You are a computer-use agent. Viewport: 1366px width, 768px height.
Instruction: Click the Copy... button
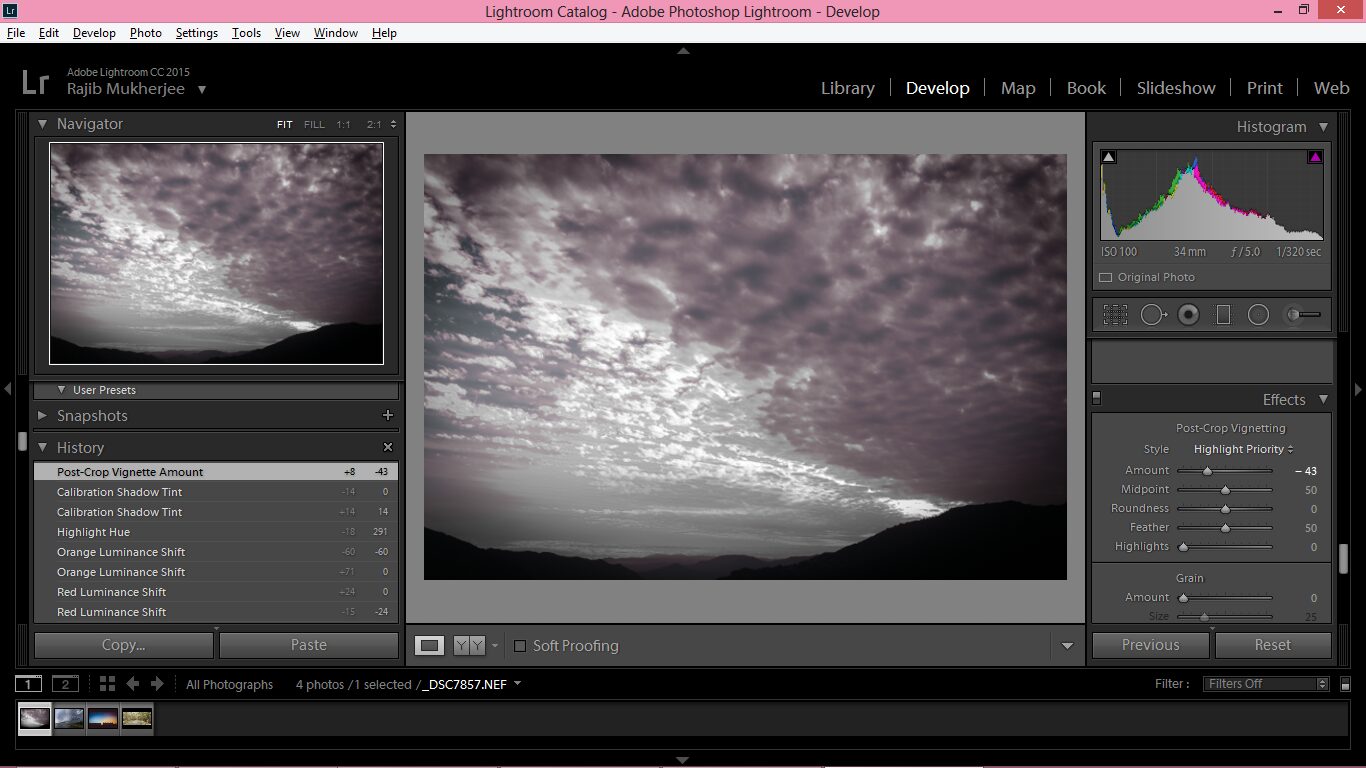tap(123, 645)
